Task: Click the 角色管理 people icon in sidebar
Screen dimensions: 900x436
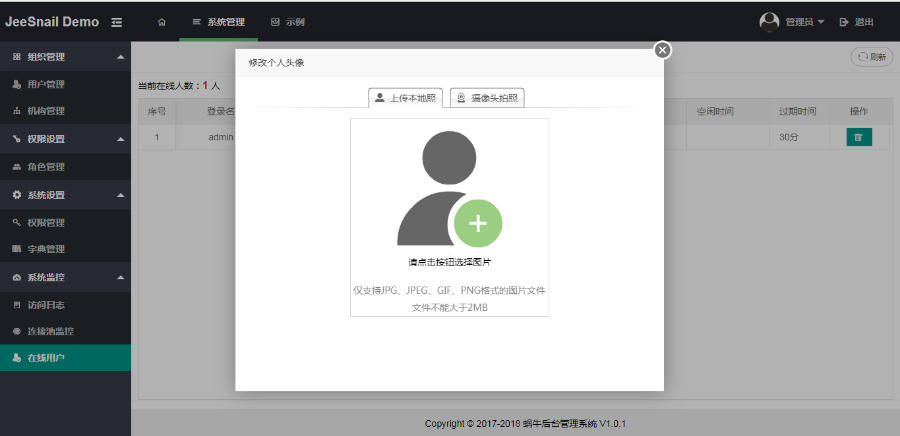Action: (x=17, y=167)
